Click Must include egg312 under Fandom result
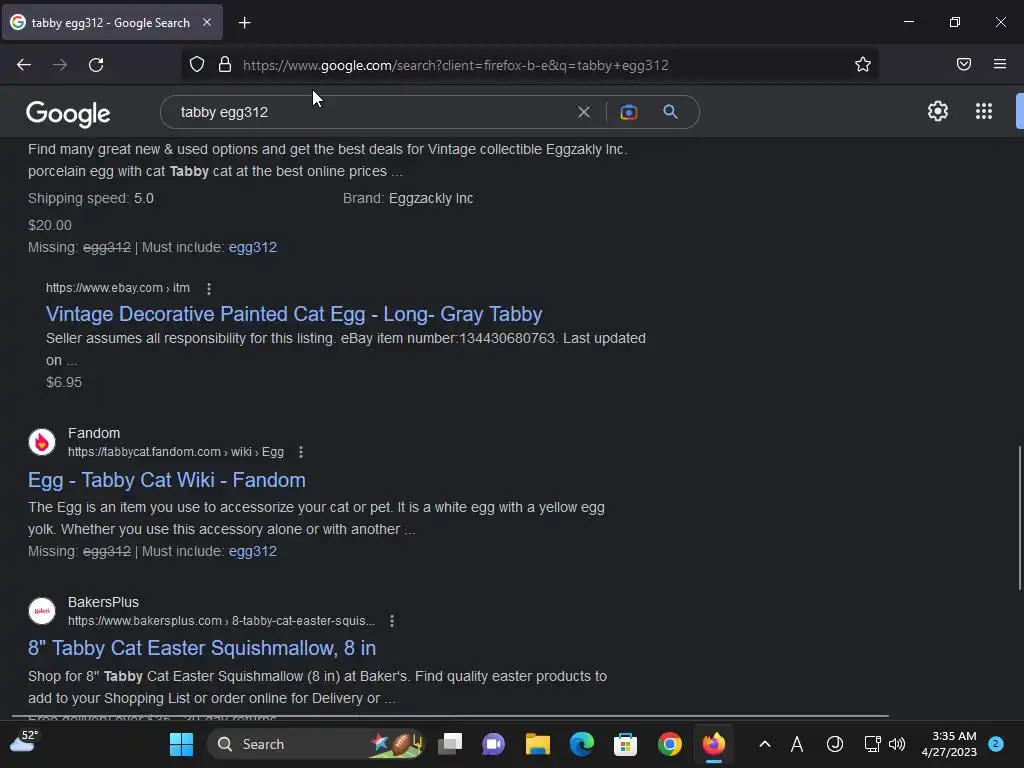Image resolution: width=1024 pixels, height=768 pixels. pyautogui.click(x=252, y=551)
